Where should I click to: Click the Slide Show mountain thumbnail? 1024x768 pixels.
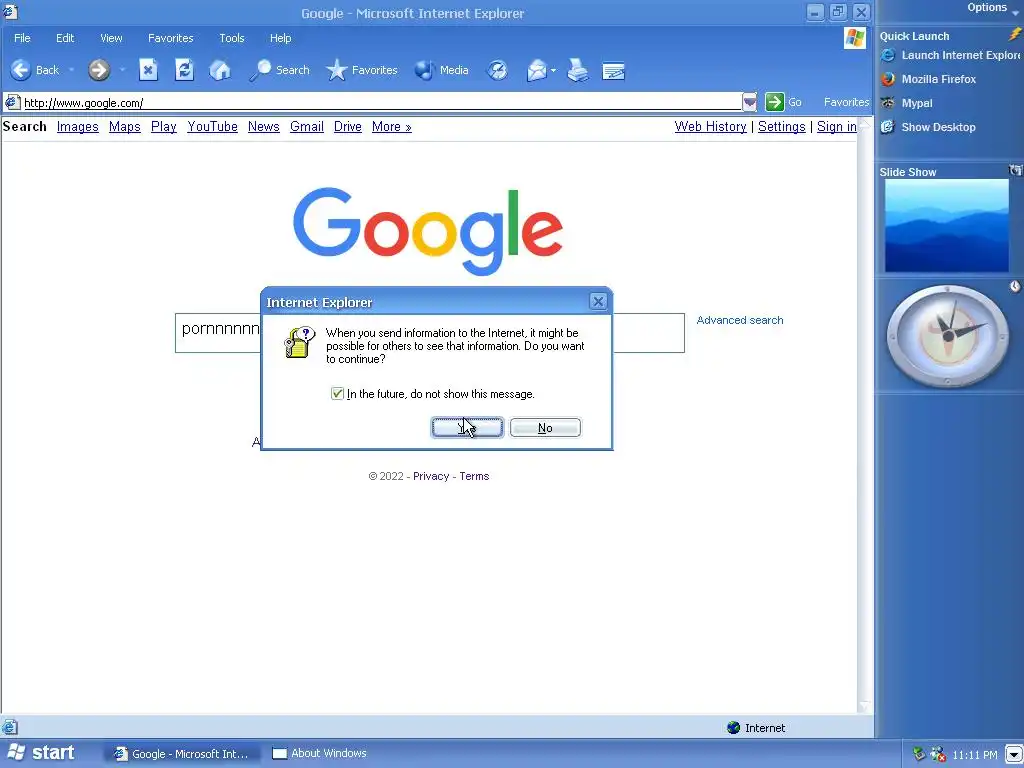tap(947, 225)
